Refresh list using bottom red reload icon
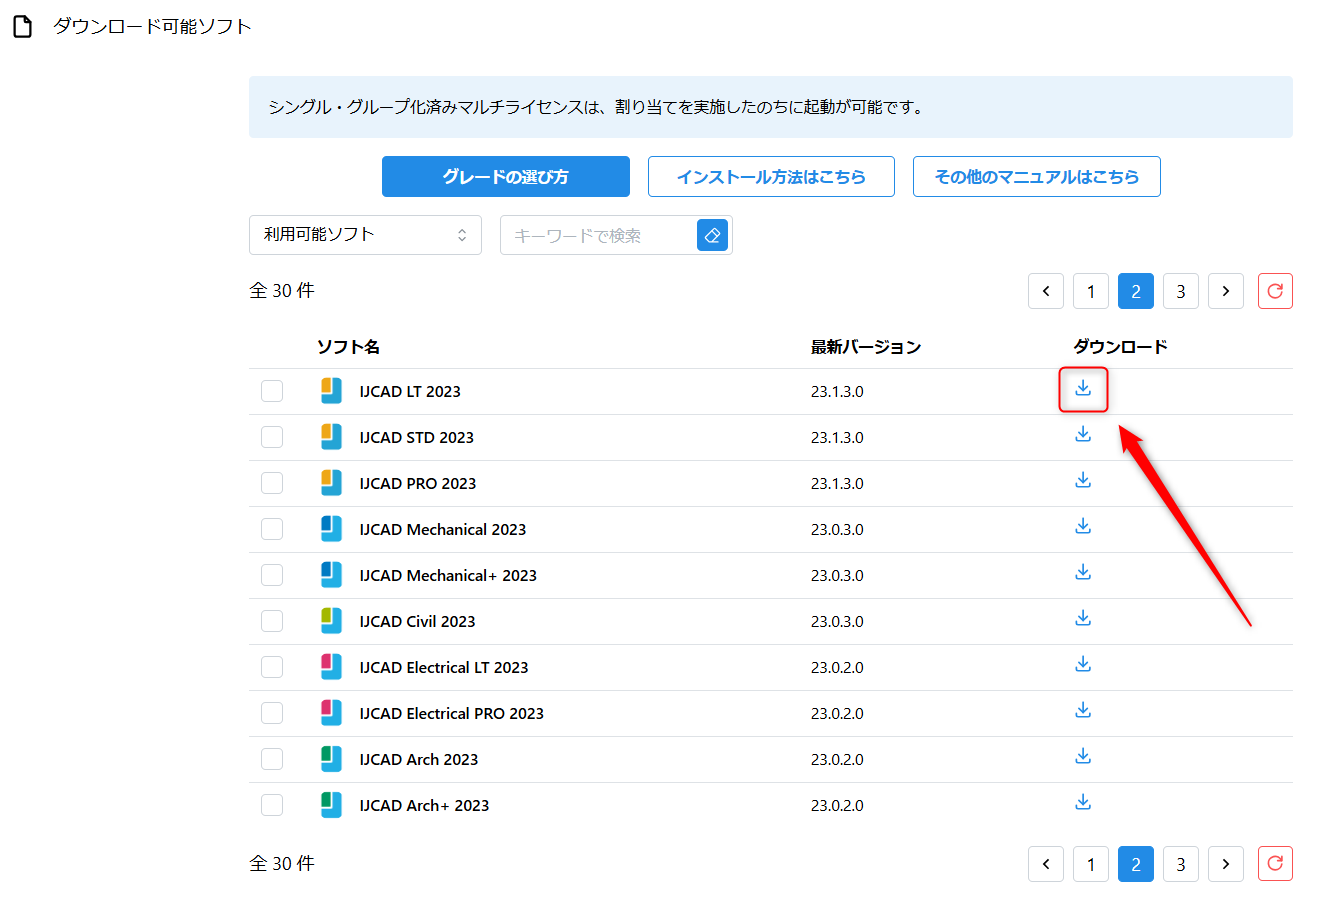This screenshot has height=897, width=1321. [x=1275, y=864]
